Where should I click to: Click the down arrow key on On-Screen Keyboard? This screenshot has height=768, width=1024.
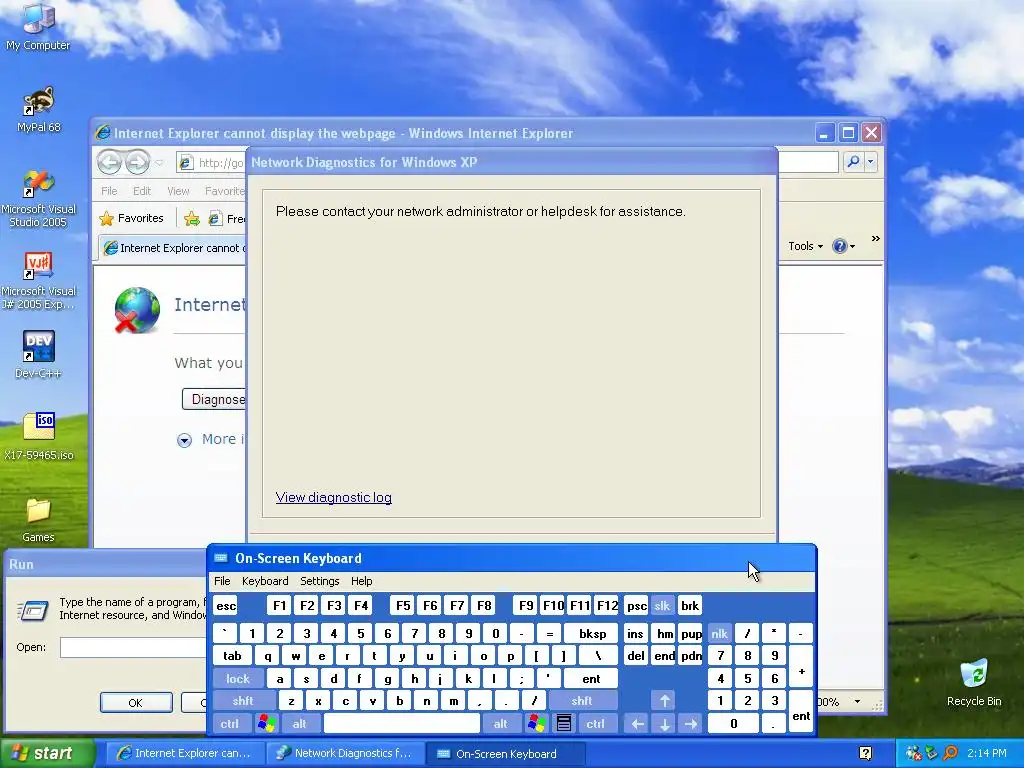[664, 723]
